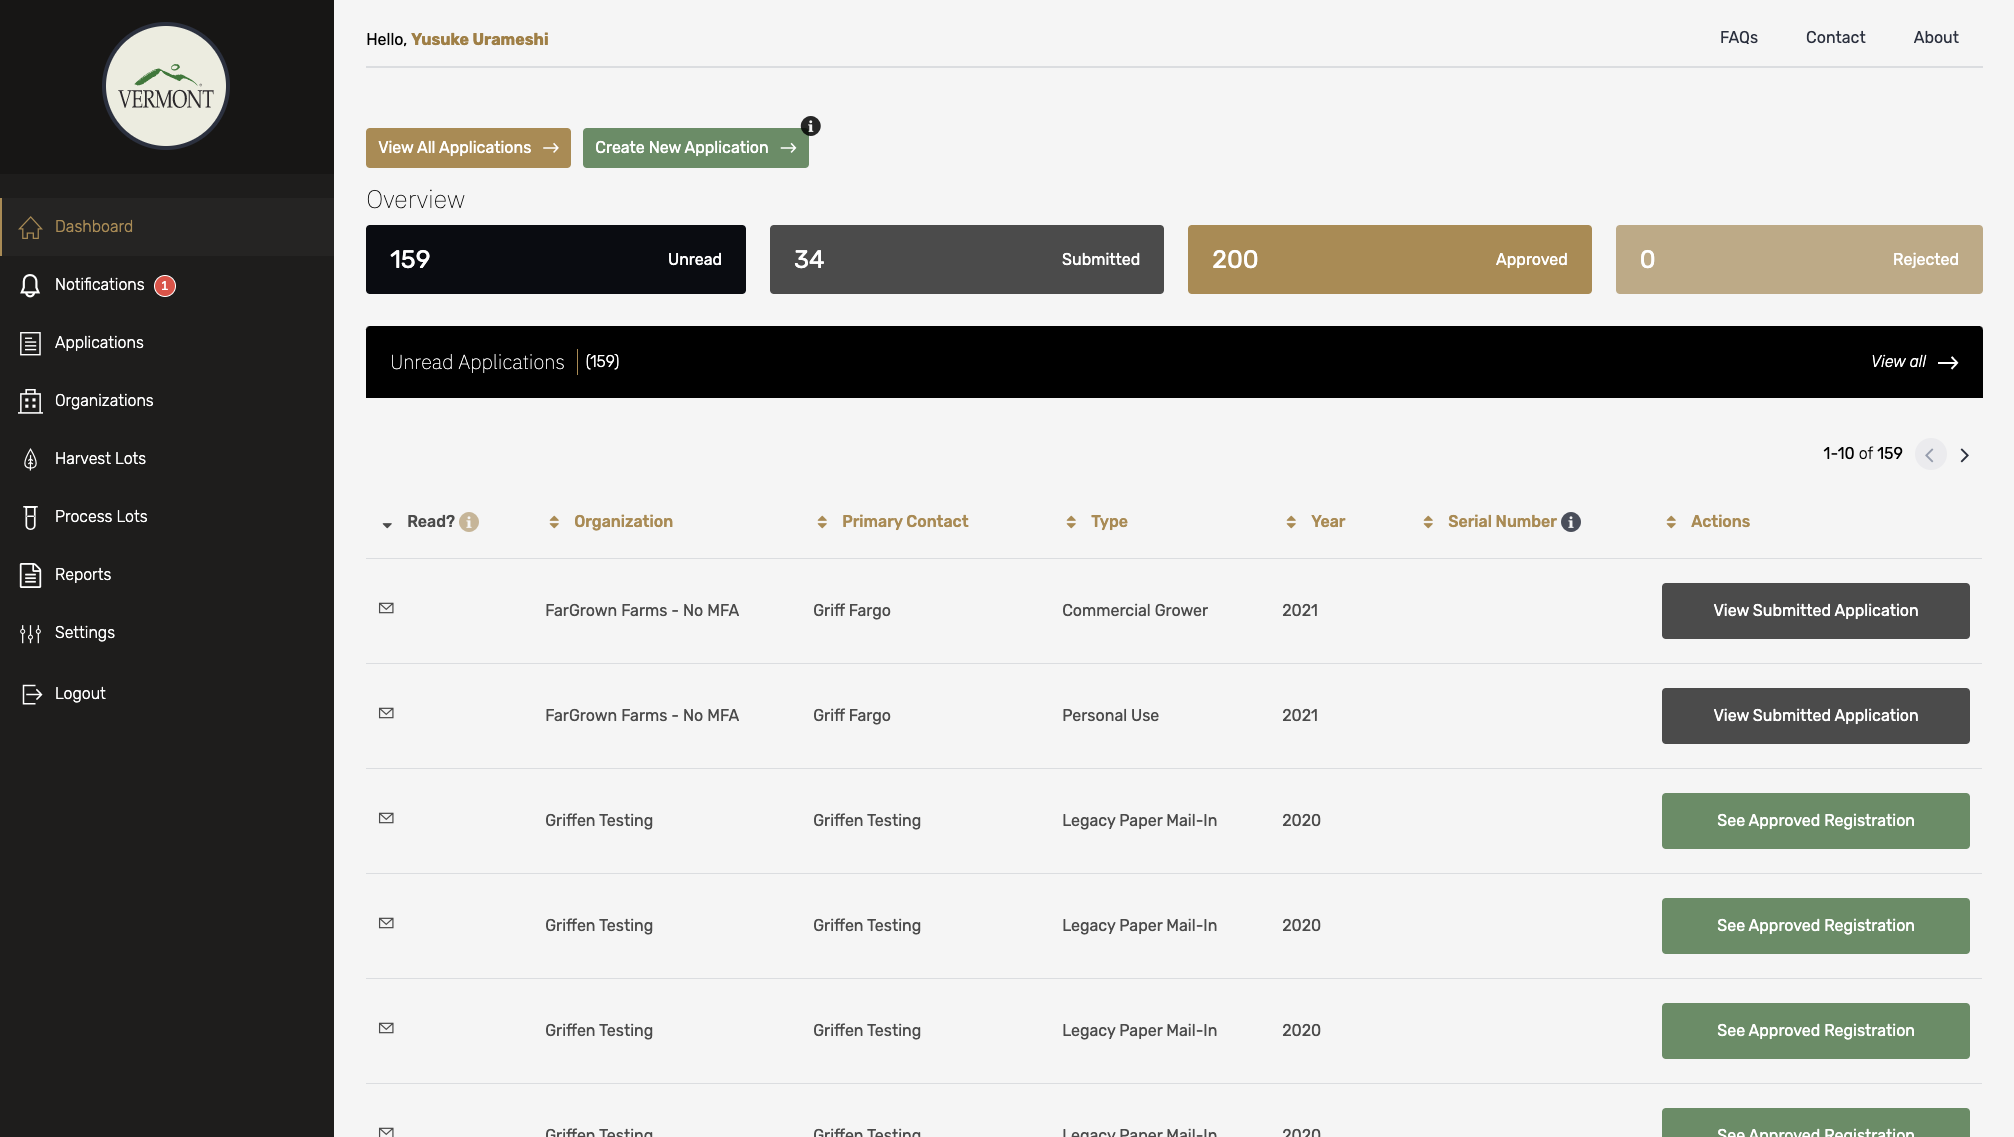Viewport: 2014px width, 1137px height.
Task: Click the Personal Use type cell
Action: click(1110, 716)
